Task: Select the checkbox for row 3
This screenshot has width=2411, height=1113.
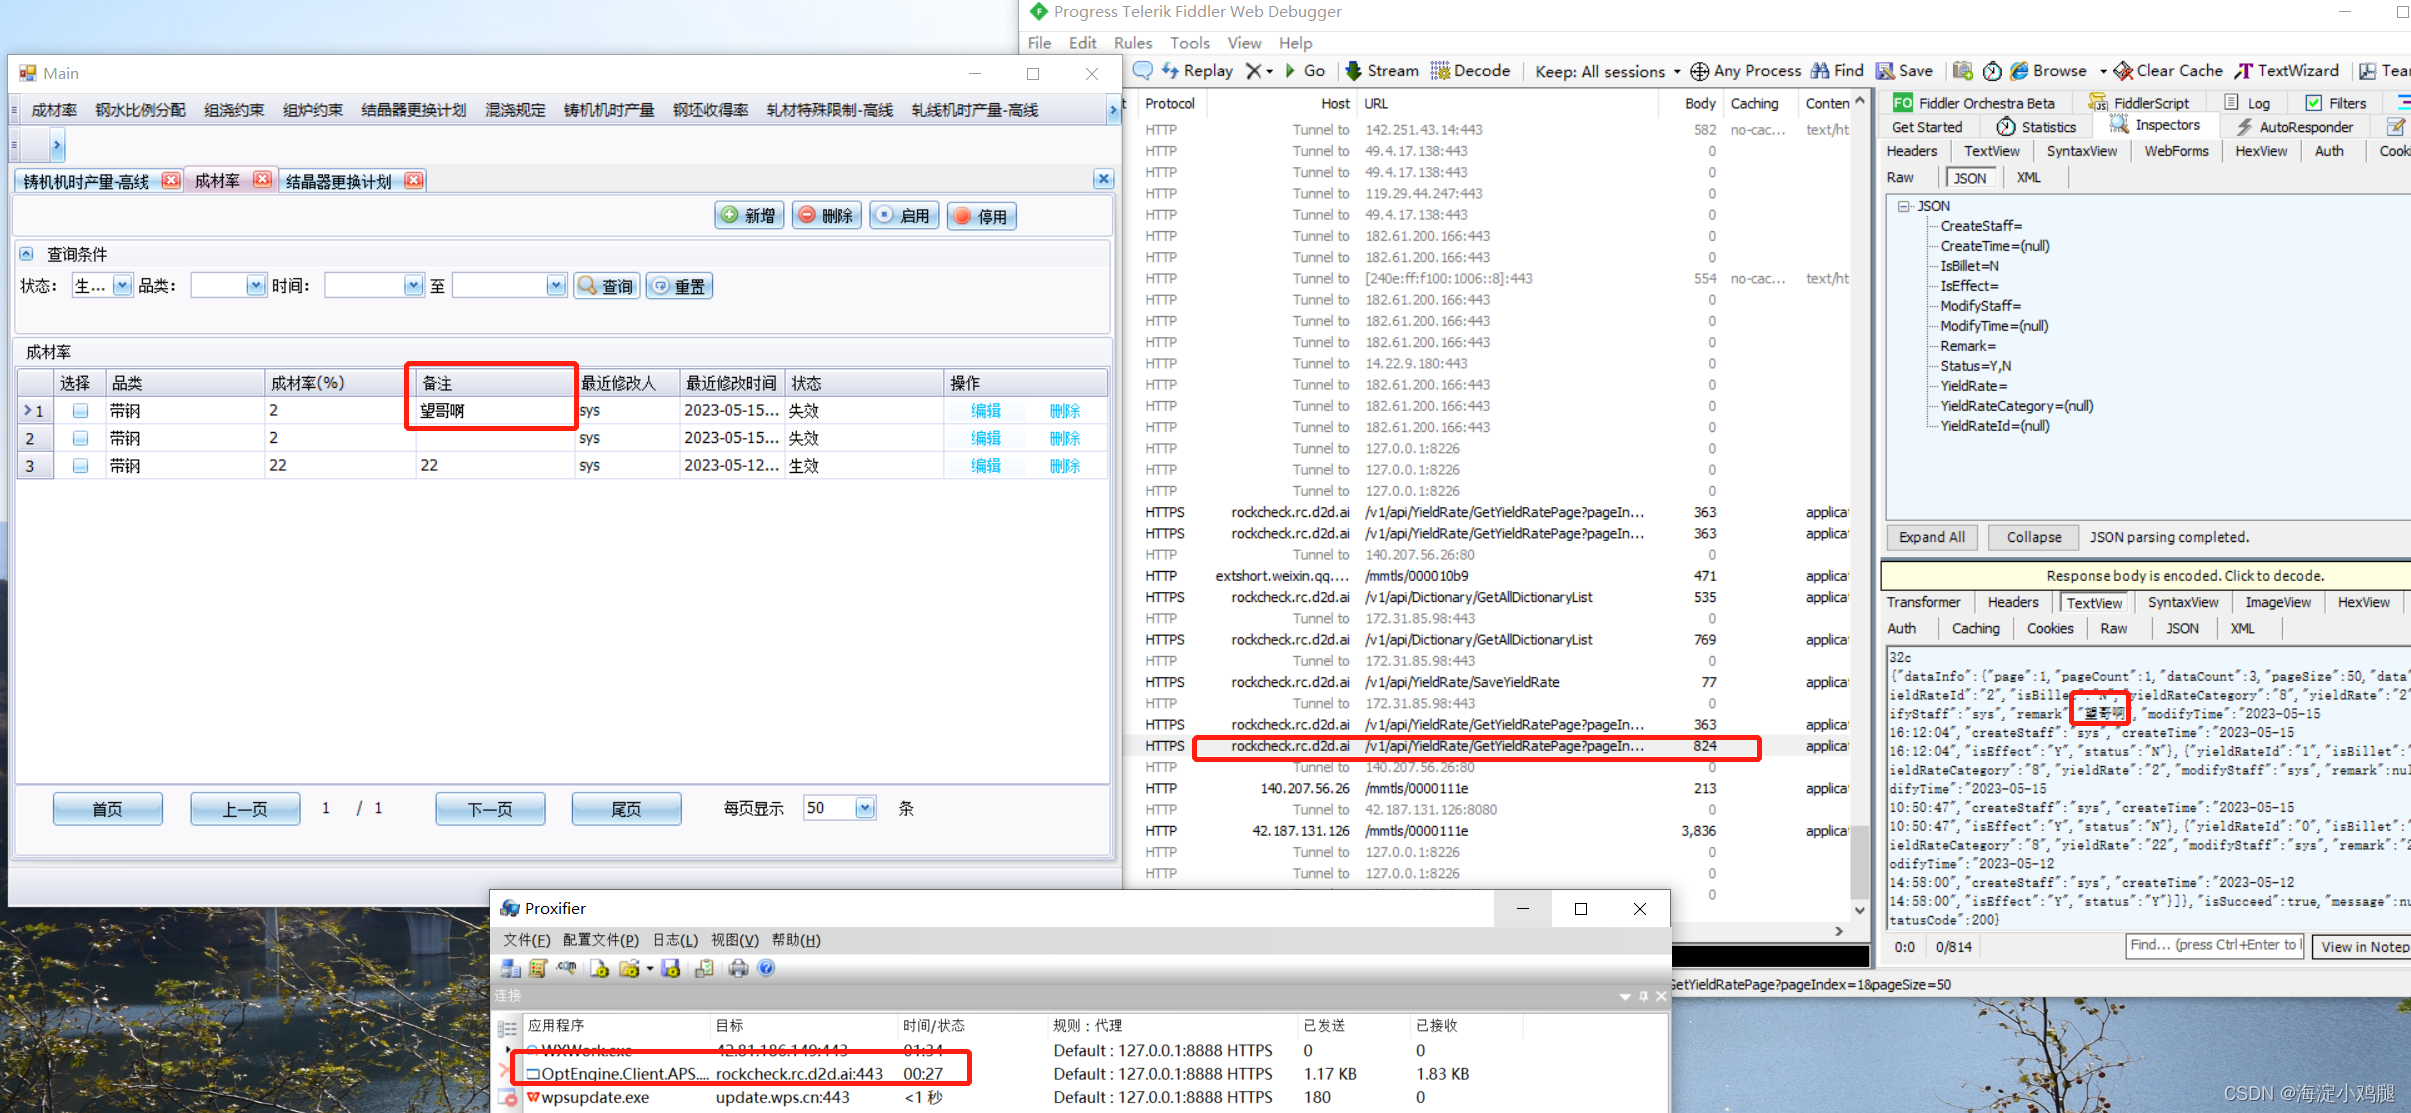Action: (81, 466)
